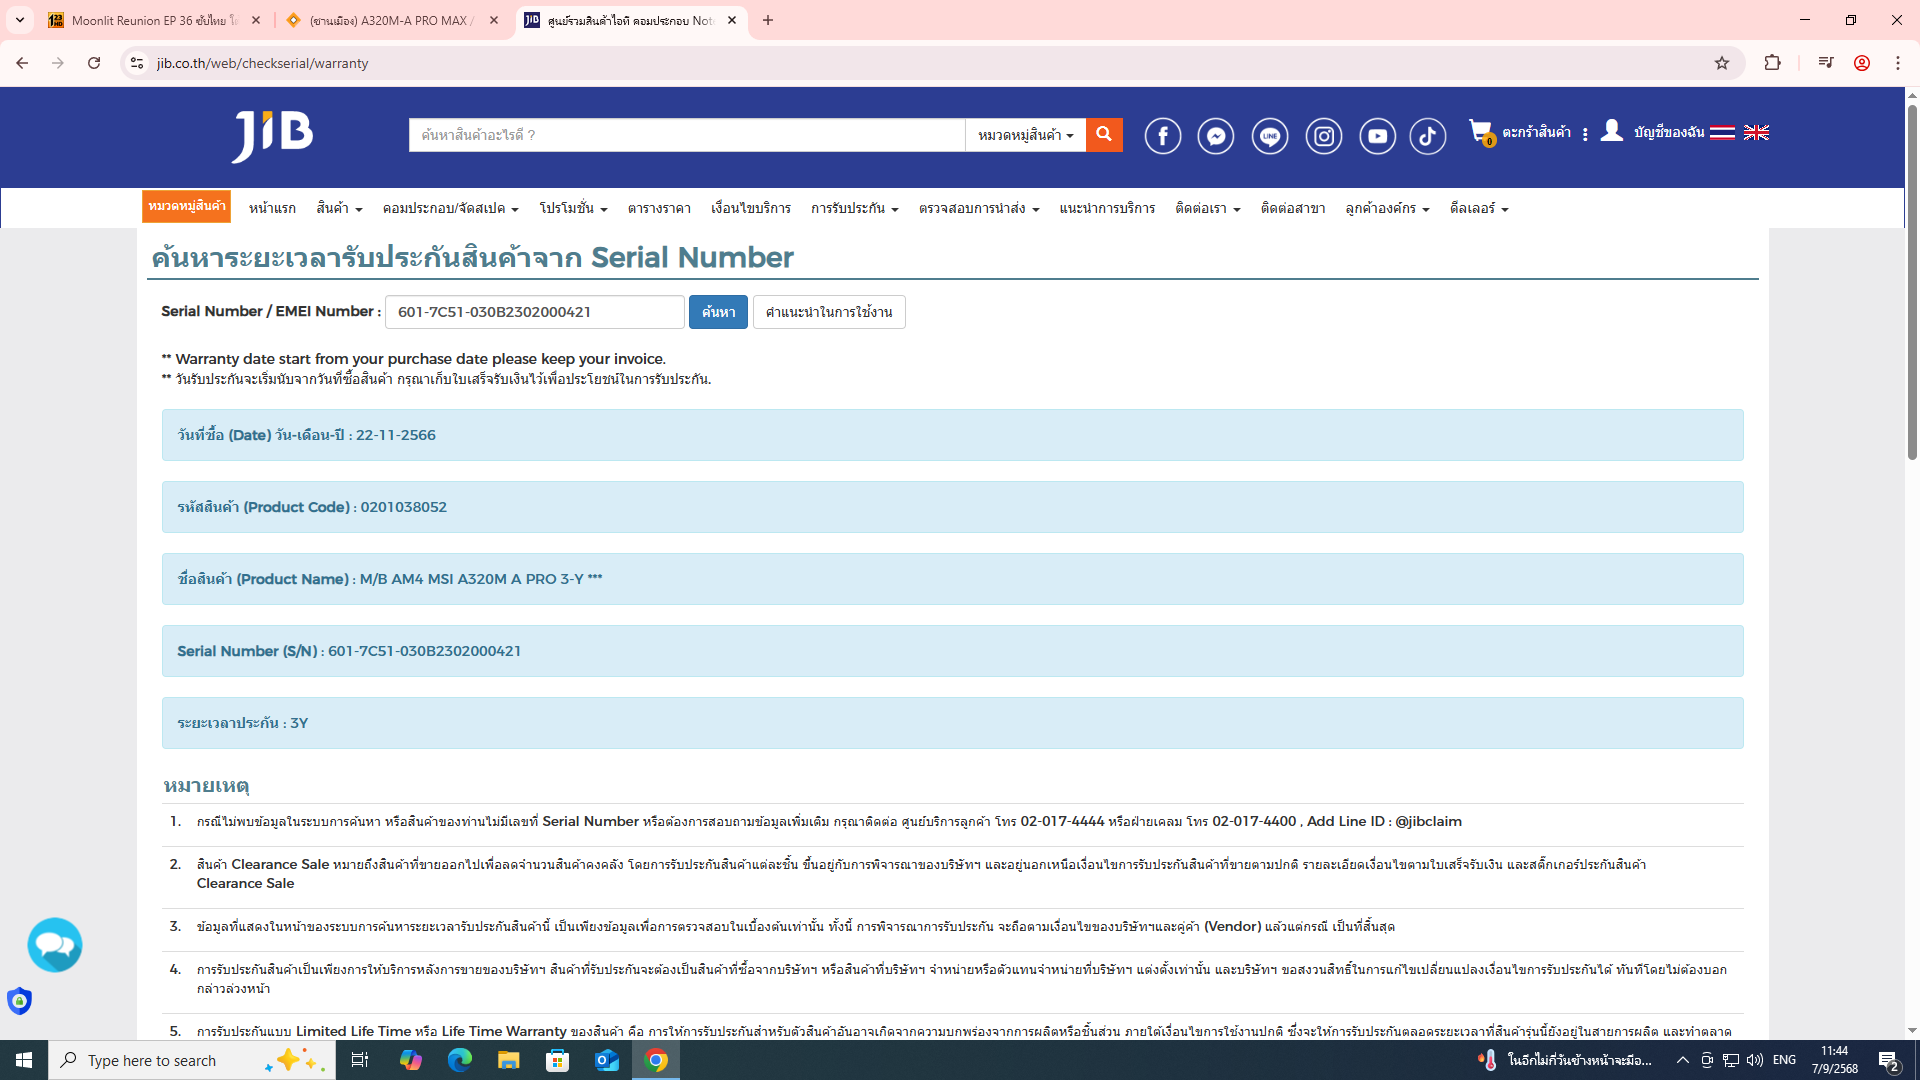
Task: Click บัญชีของฉัน account link
Action: 1669,132
